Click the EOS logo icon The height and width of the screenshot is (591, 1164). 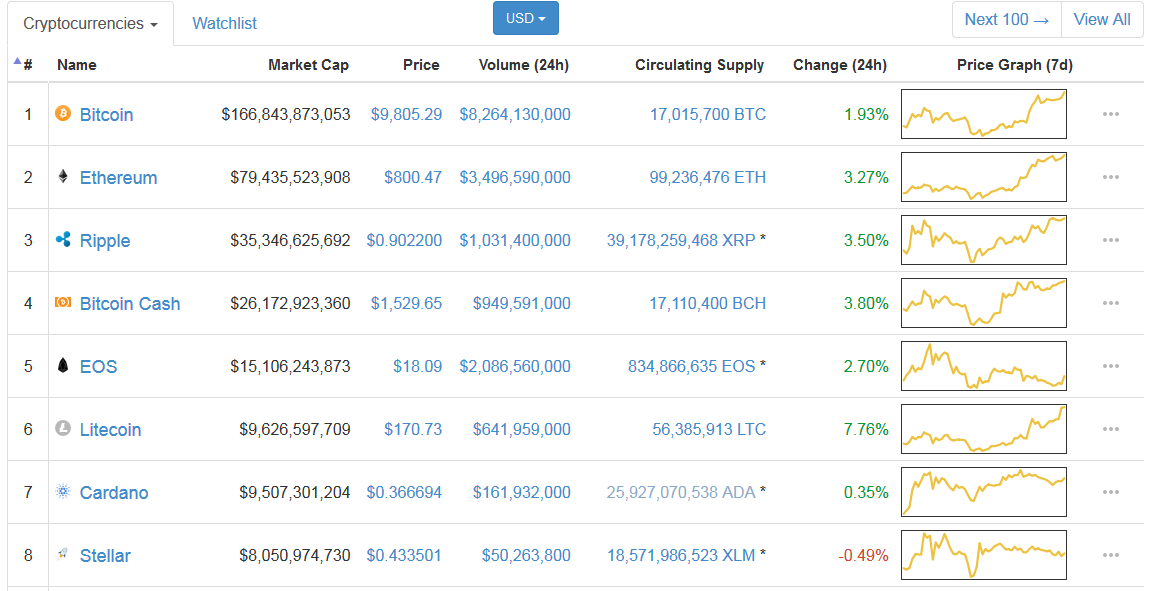(x=63, y=365)
